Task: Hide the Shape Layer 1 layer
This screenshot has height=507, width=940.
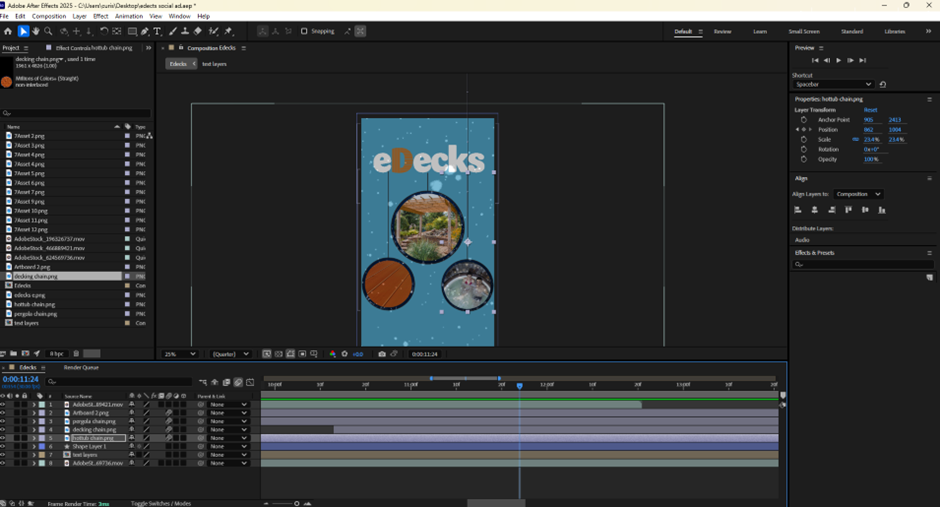Action: [x=3, y=446]
